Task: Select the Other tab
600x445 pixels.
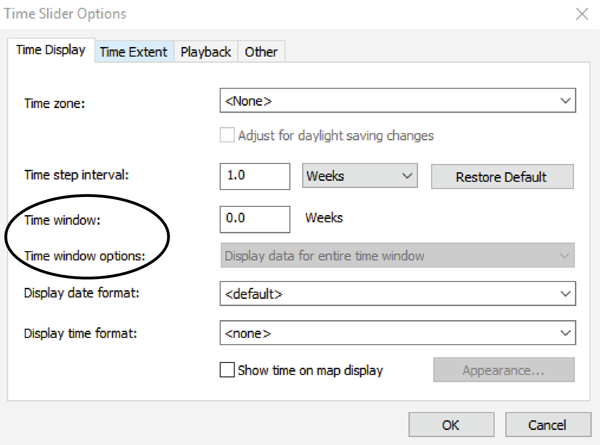Action: pos(261,52)
